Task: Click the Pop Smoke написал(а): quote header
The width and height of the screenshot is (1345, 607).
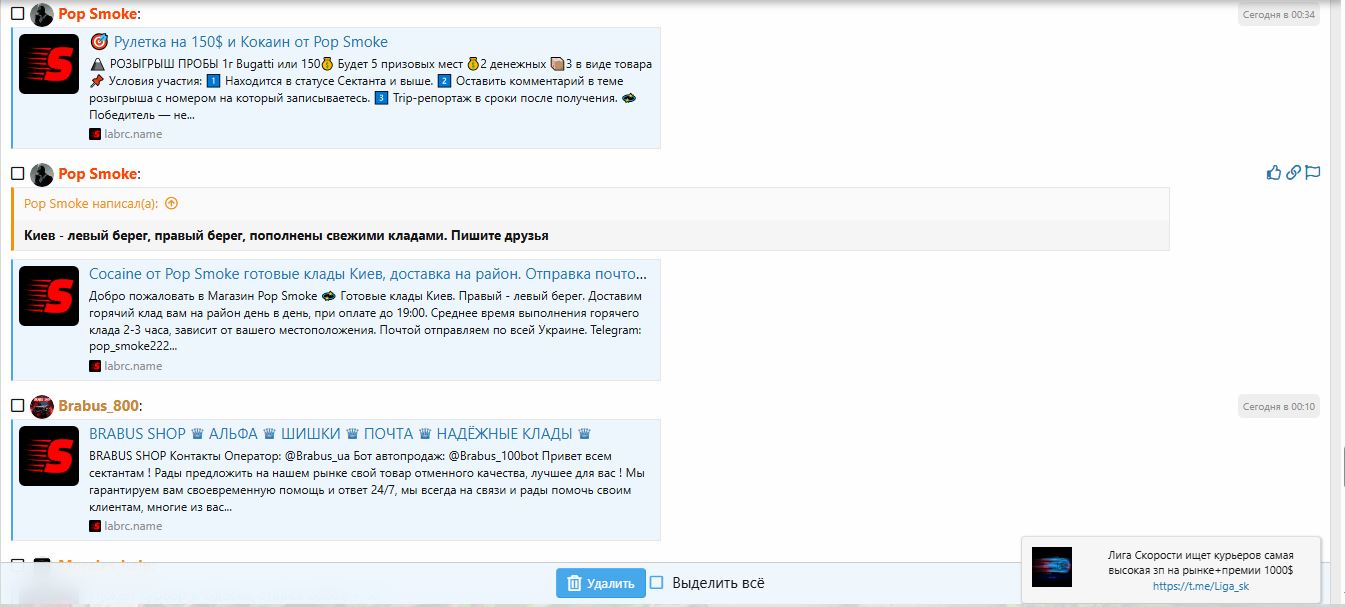Action: point(92,204)
